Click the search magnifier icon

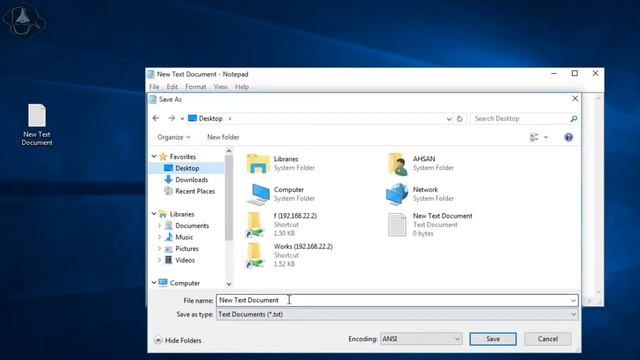point(573,118)
